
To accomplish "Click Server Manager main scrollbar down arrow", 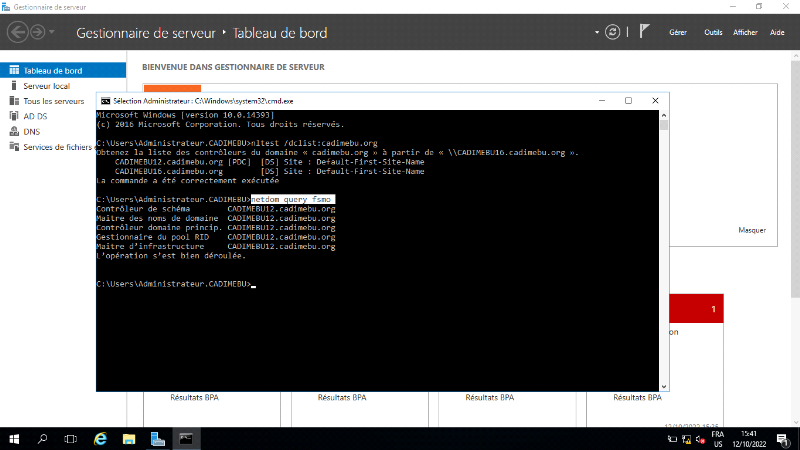I will pos(795,422).
